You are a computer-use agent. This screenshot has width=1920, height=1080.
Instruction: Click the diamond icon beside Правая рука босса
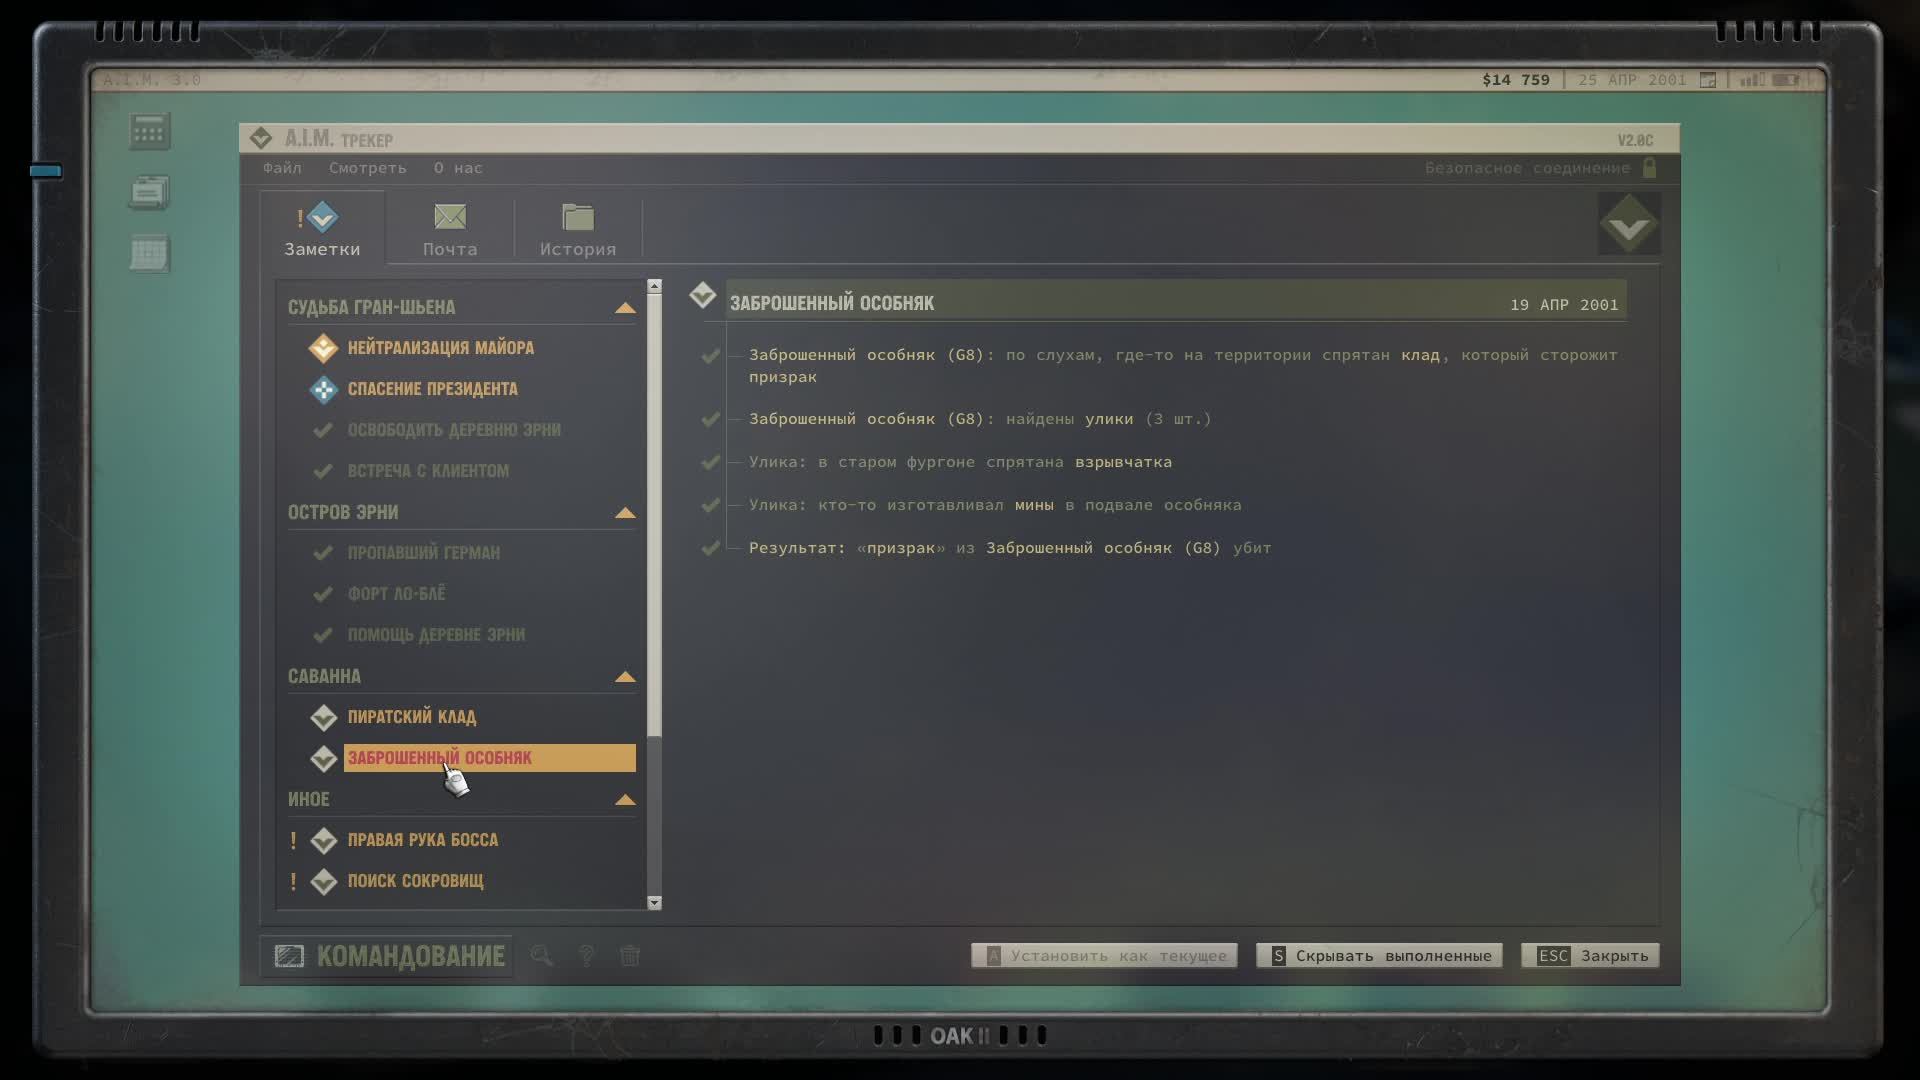[323, 840]
